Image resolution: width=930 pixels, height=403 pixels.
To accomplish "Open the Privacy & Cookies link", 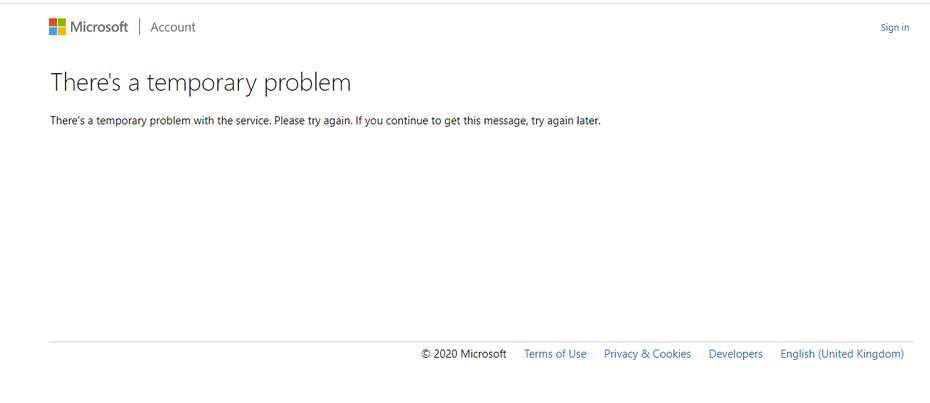I will (x=647, y=354).
